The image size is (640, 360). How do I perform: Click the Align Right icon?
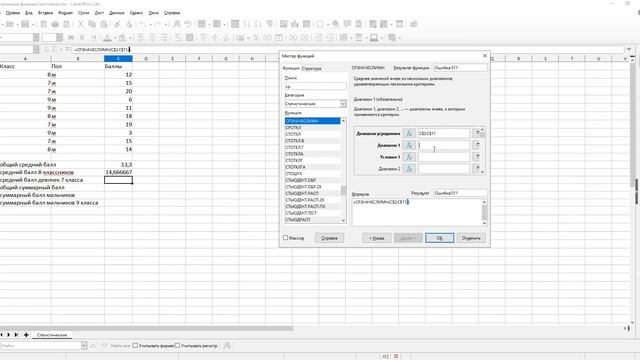(x=164, y=38)
